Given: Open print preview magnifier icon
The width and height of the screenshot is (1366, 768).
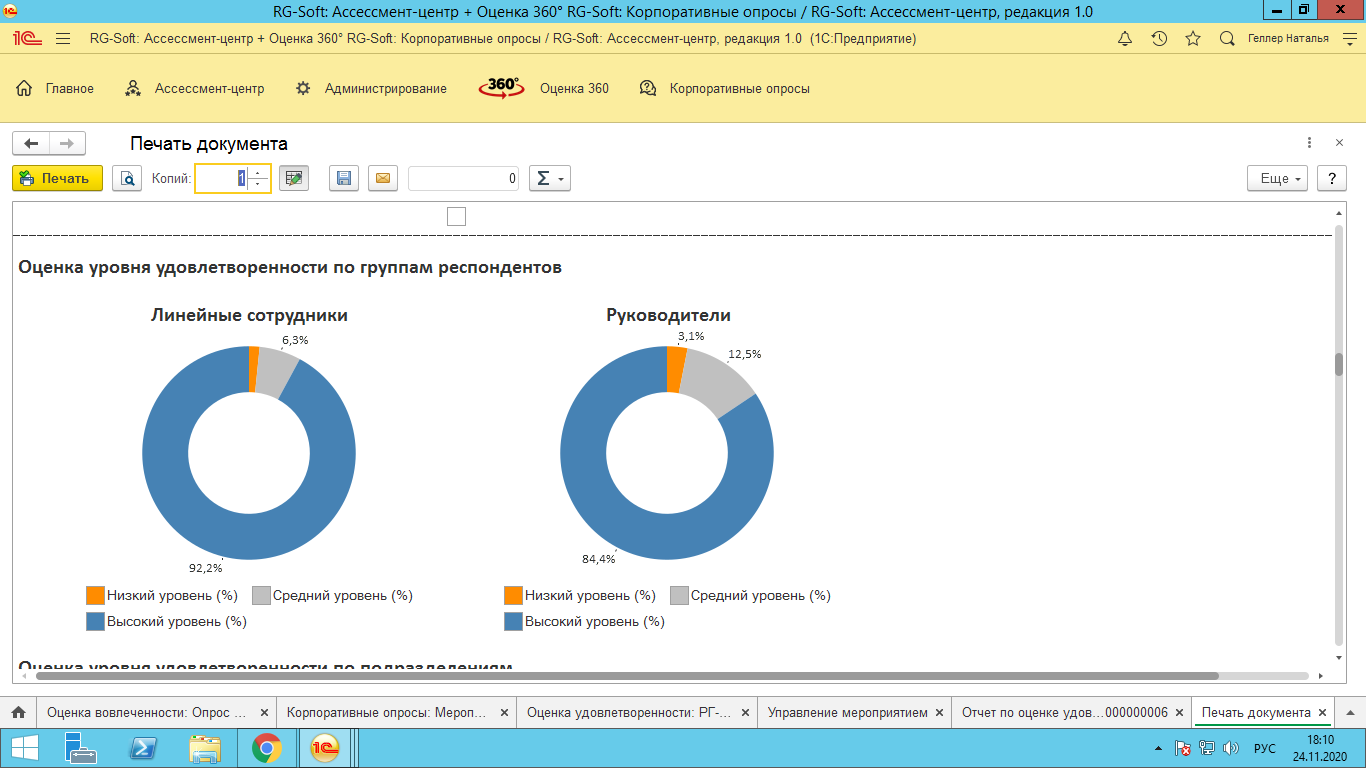Looking at the screenshot, I should click(127, 179).
